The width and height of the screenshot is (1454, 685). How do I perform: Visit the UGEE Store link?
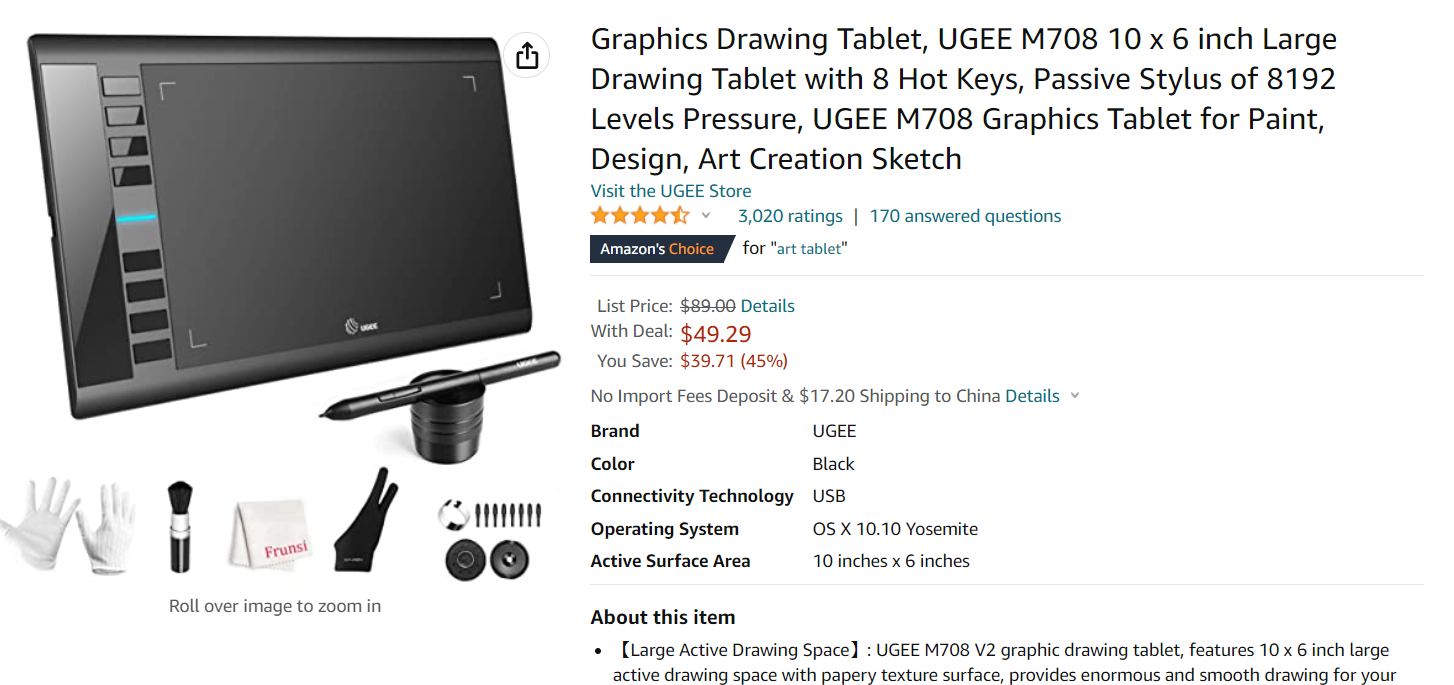[671, 191]
